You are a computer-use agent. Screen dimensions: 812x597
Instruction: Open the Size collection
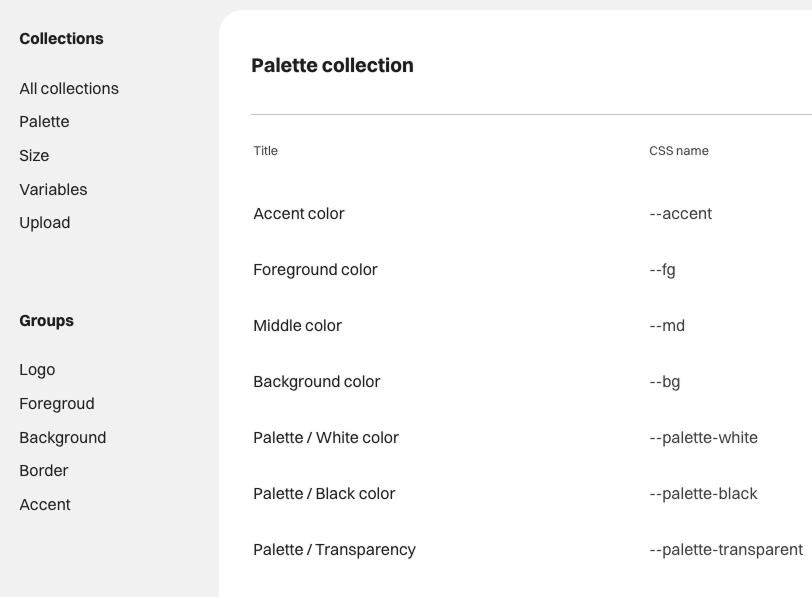[x=34, y=155]
